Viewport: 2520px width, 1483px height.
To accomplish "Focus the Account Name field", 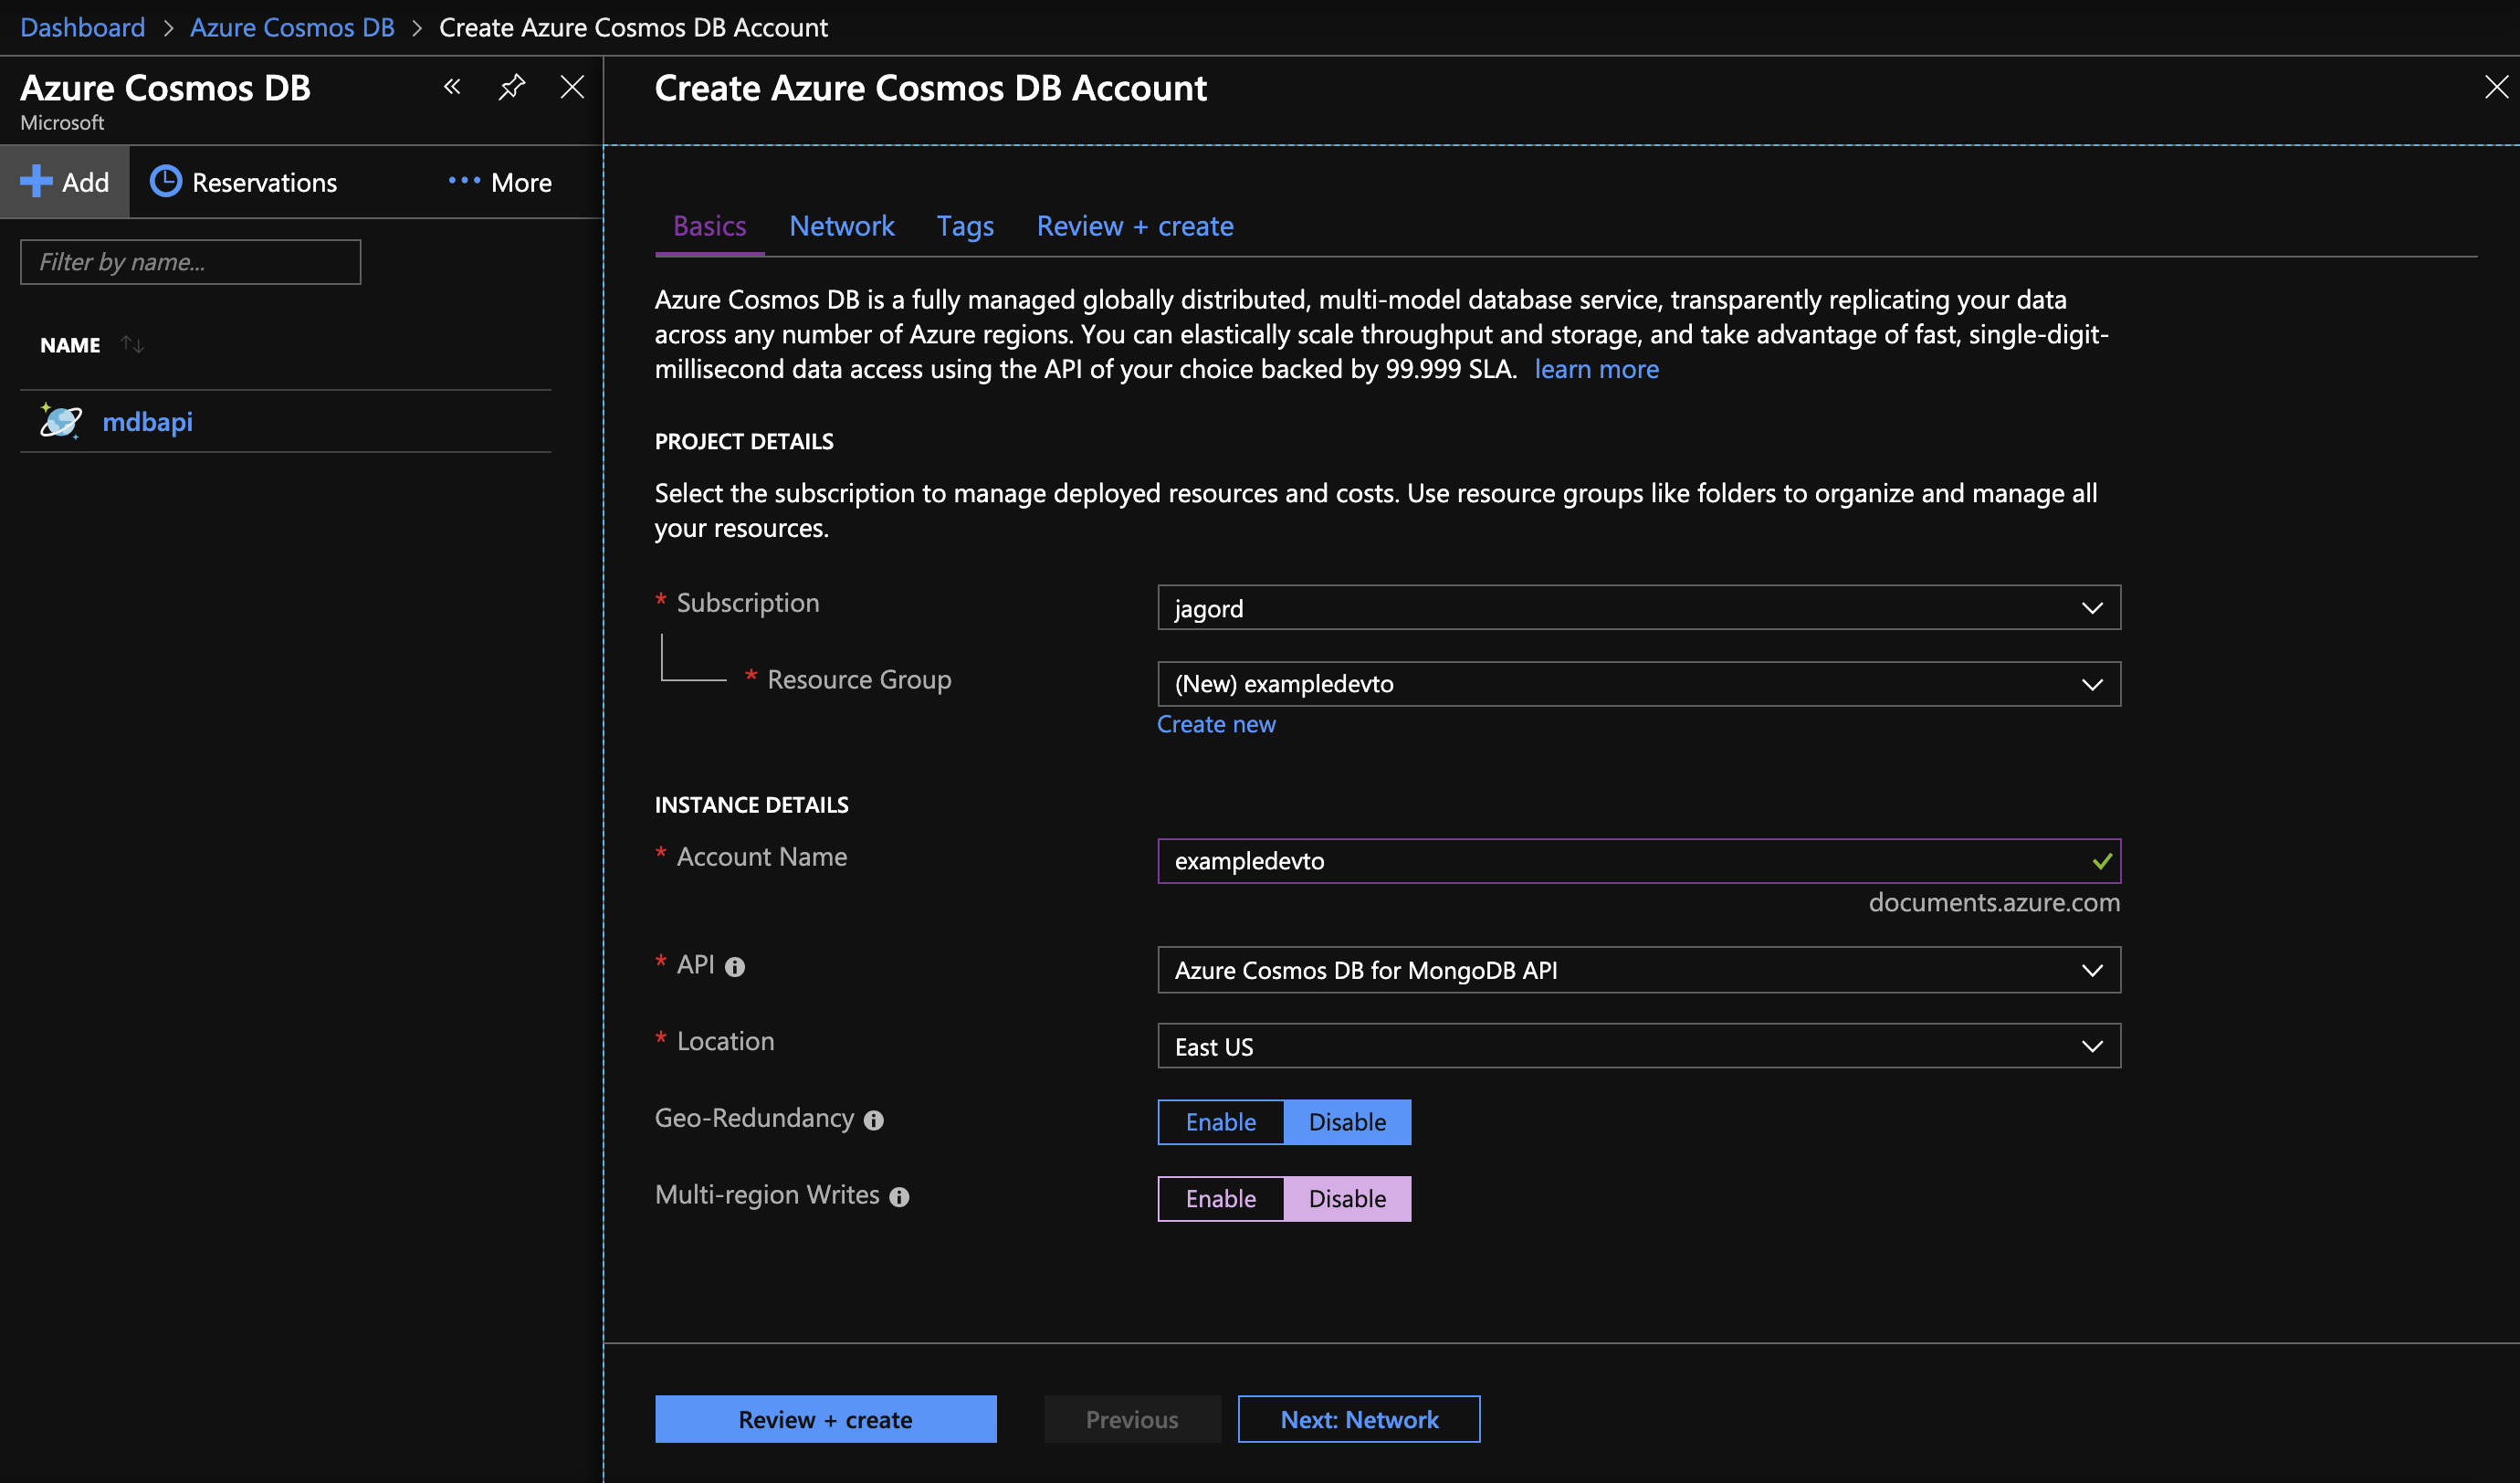I will point(1639,861).
